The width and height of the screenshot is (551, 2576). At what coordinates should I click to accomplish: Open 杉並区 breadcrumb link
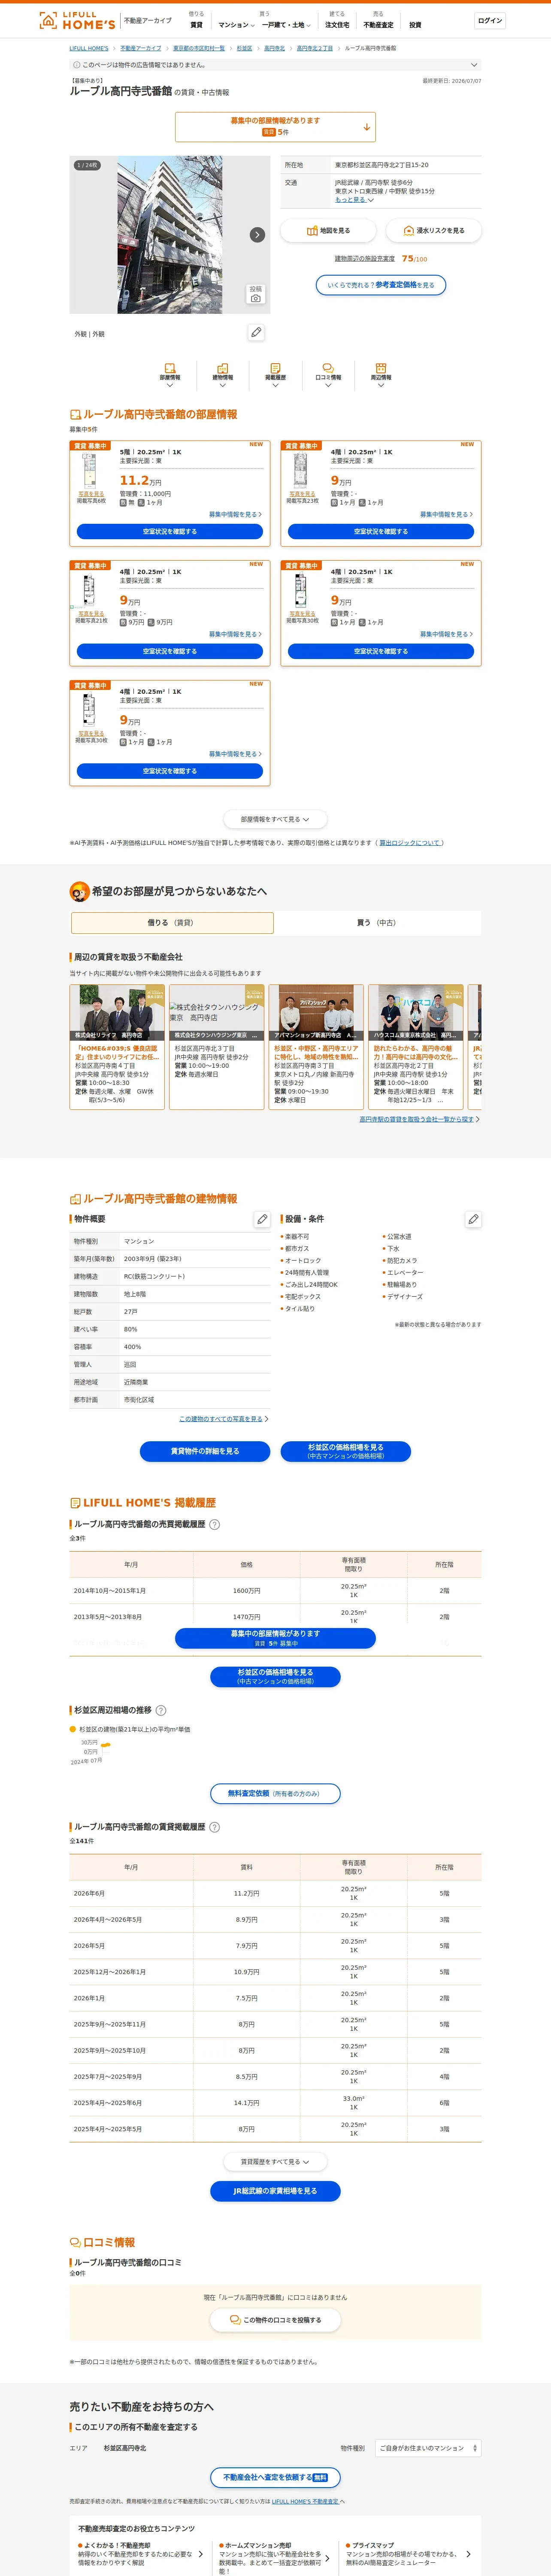[244, 48]
